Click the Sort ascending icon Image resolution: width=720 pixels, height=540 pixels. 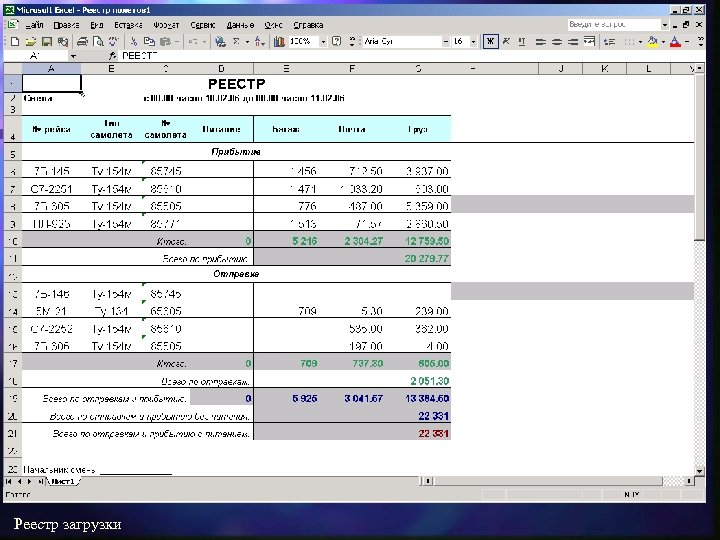(x=259, y=42)
